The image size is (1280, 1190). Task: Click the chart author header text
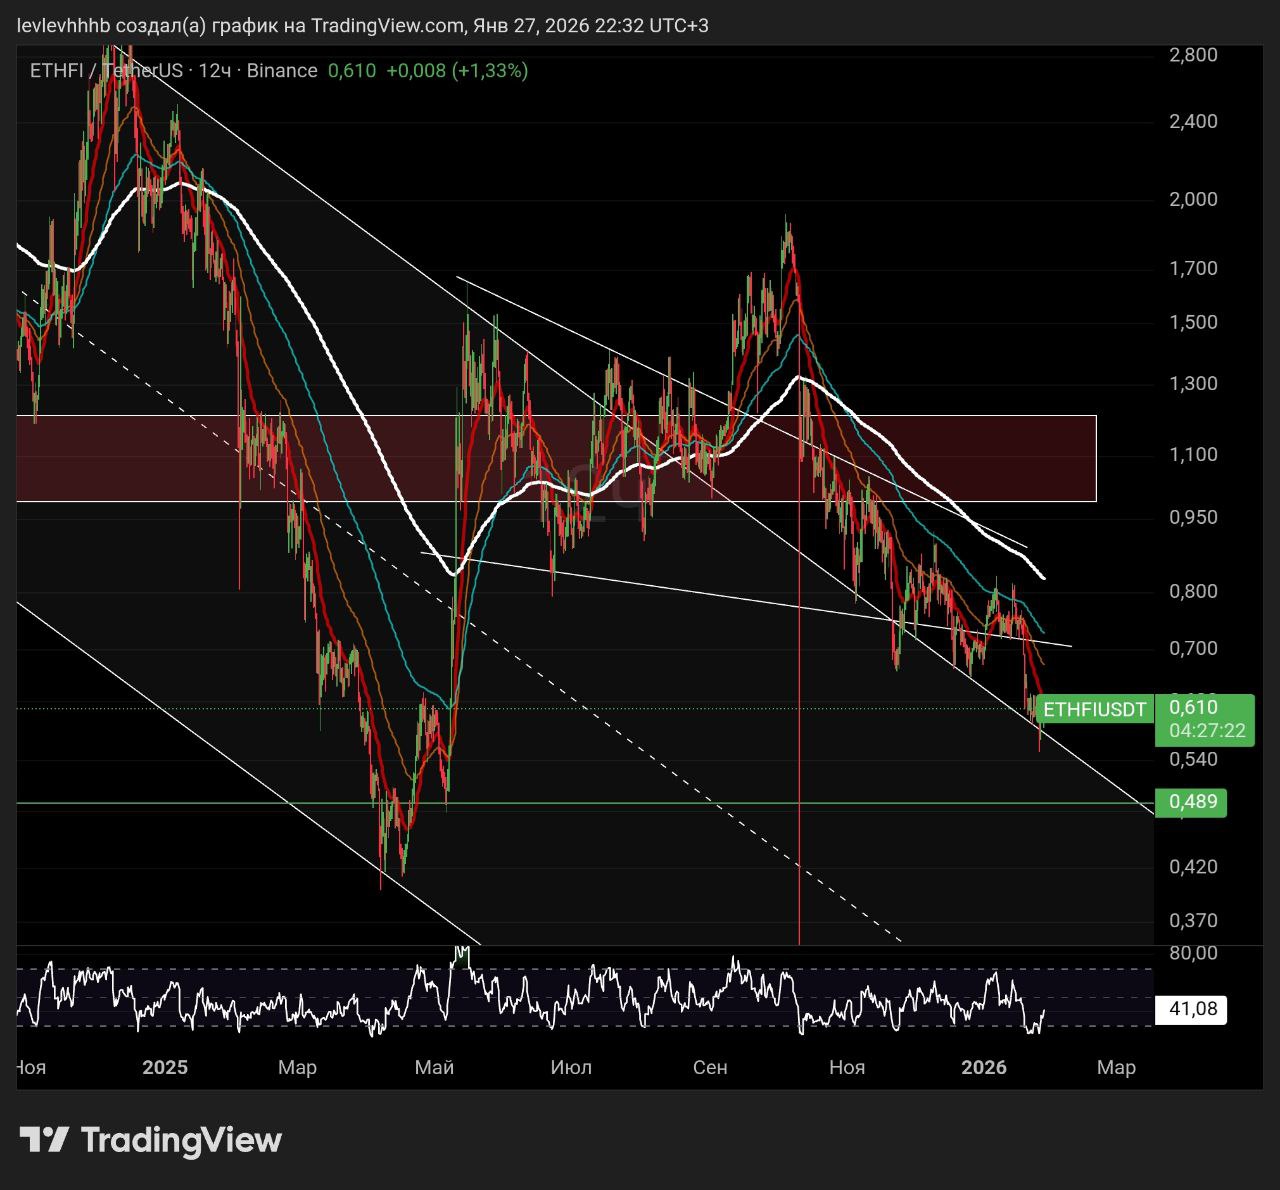click(363, 26)
